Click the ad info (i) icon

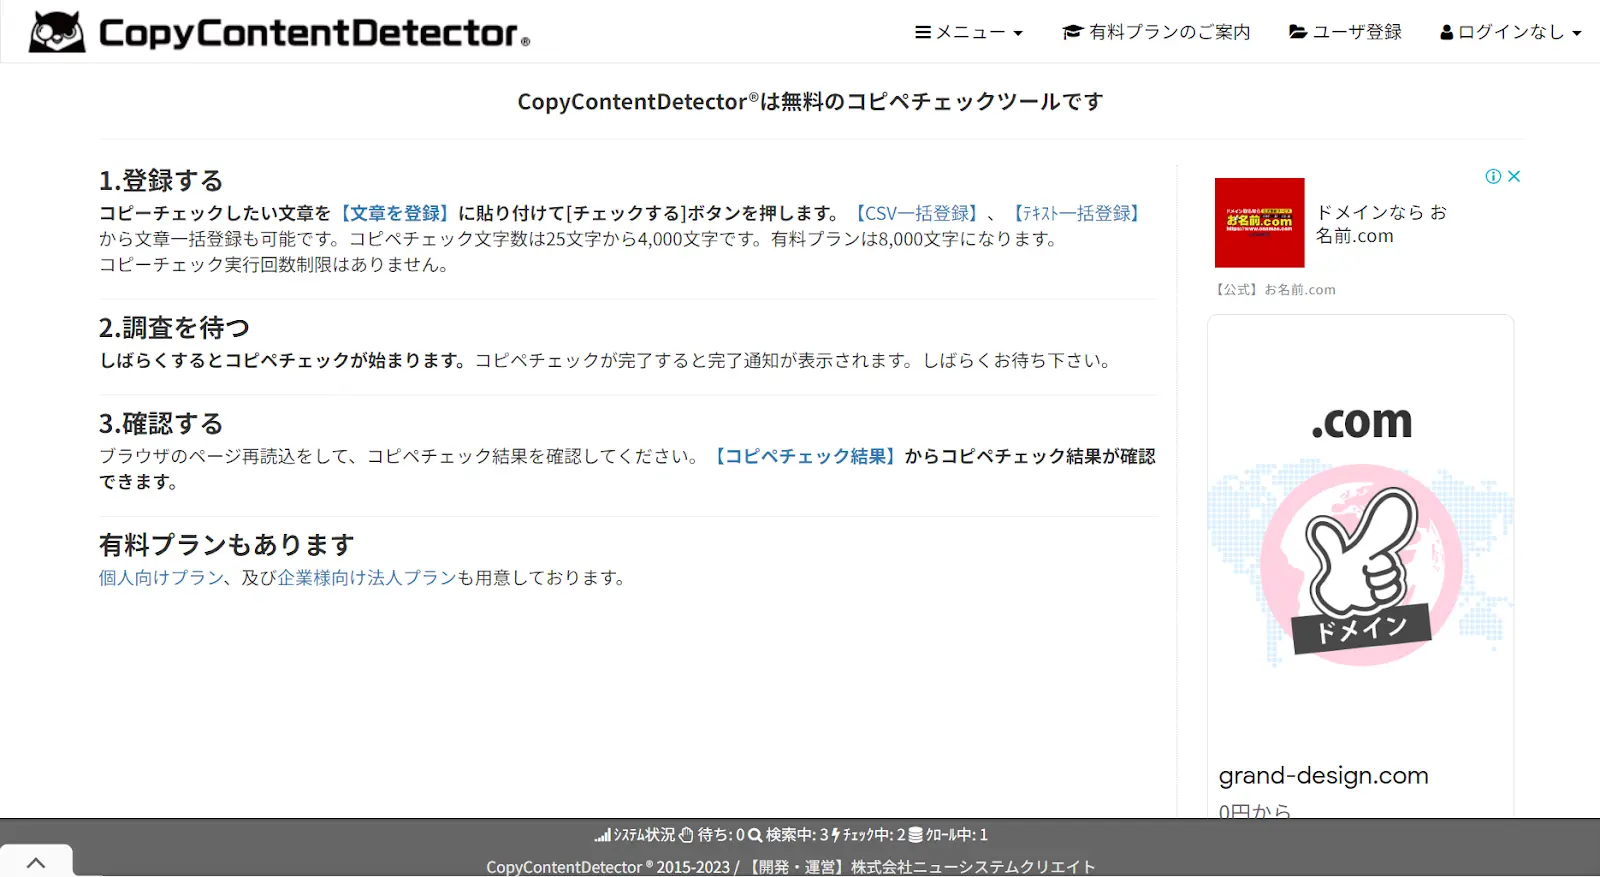click(1493, 176)
